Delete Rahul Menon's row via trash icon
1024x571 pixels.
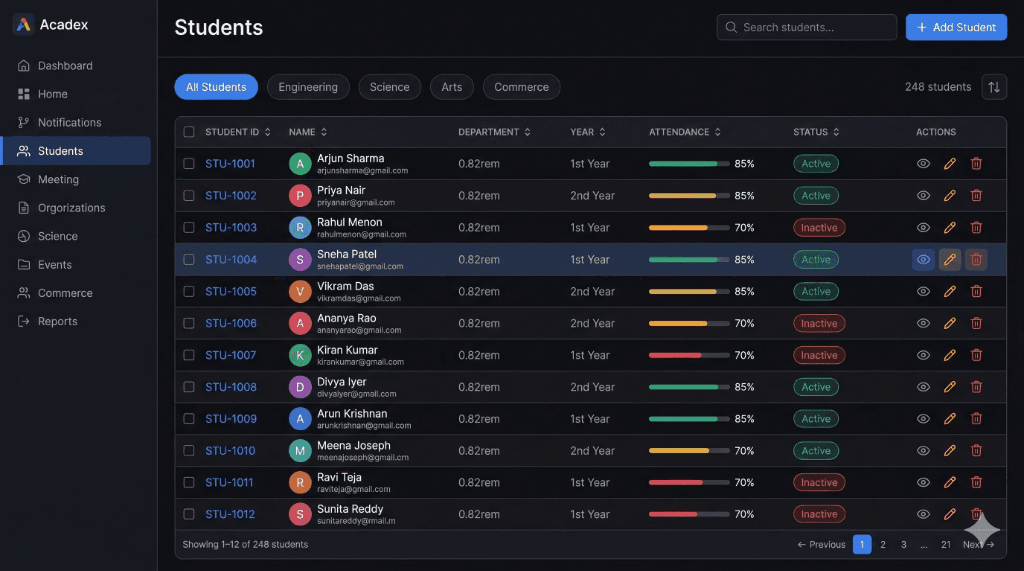click(x=976, y=228)
